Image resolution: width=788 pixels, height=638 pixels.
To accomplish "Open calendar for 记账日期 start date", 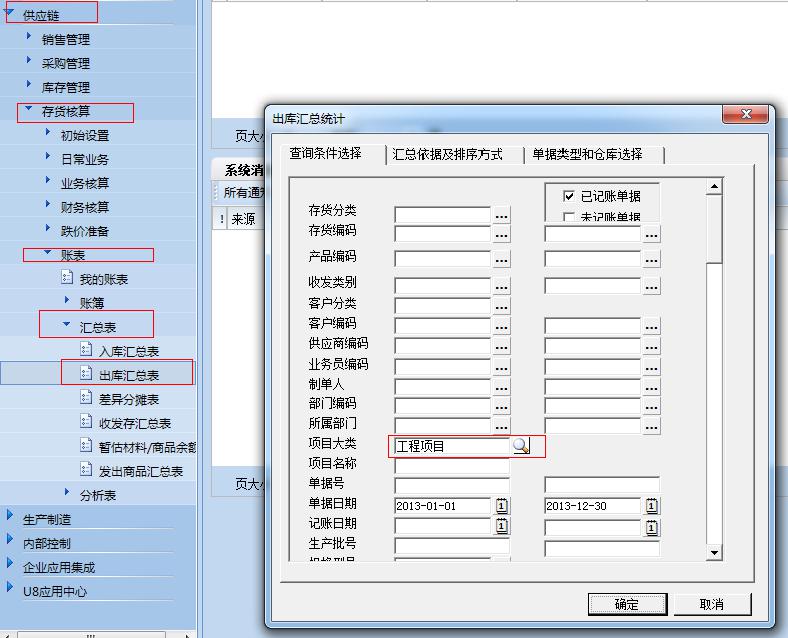I will pos(501,526).
